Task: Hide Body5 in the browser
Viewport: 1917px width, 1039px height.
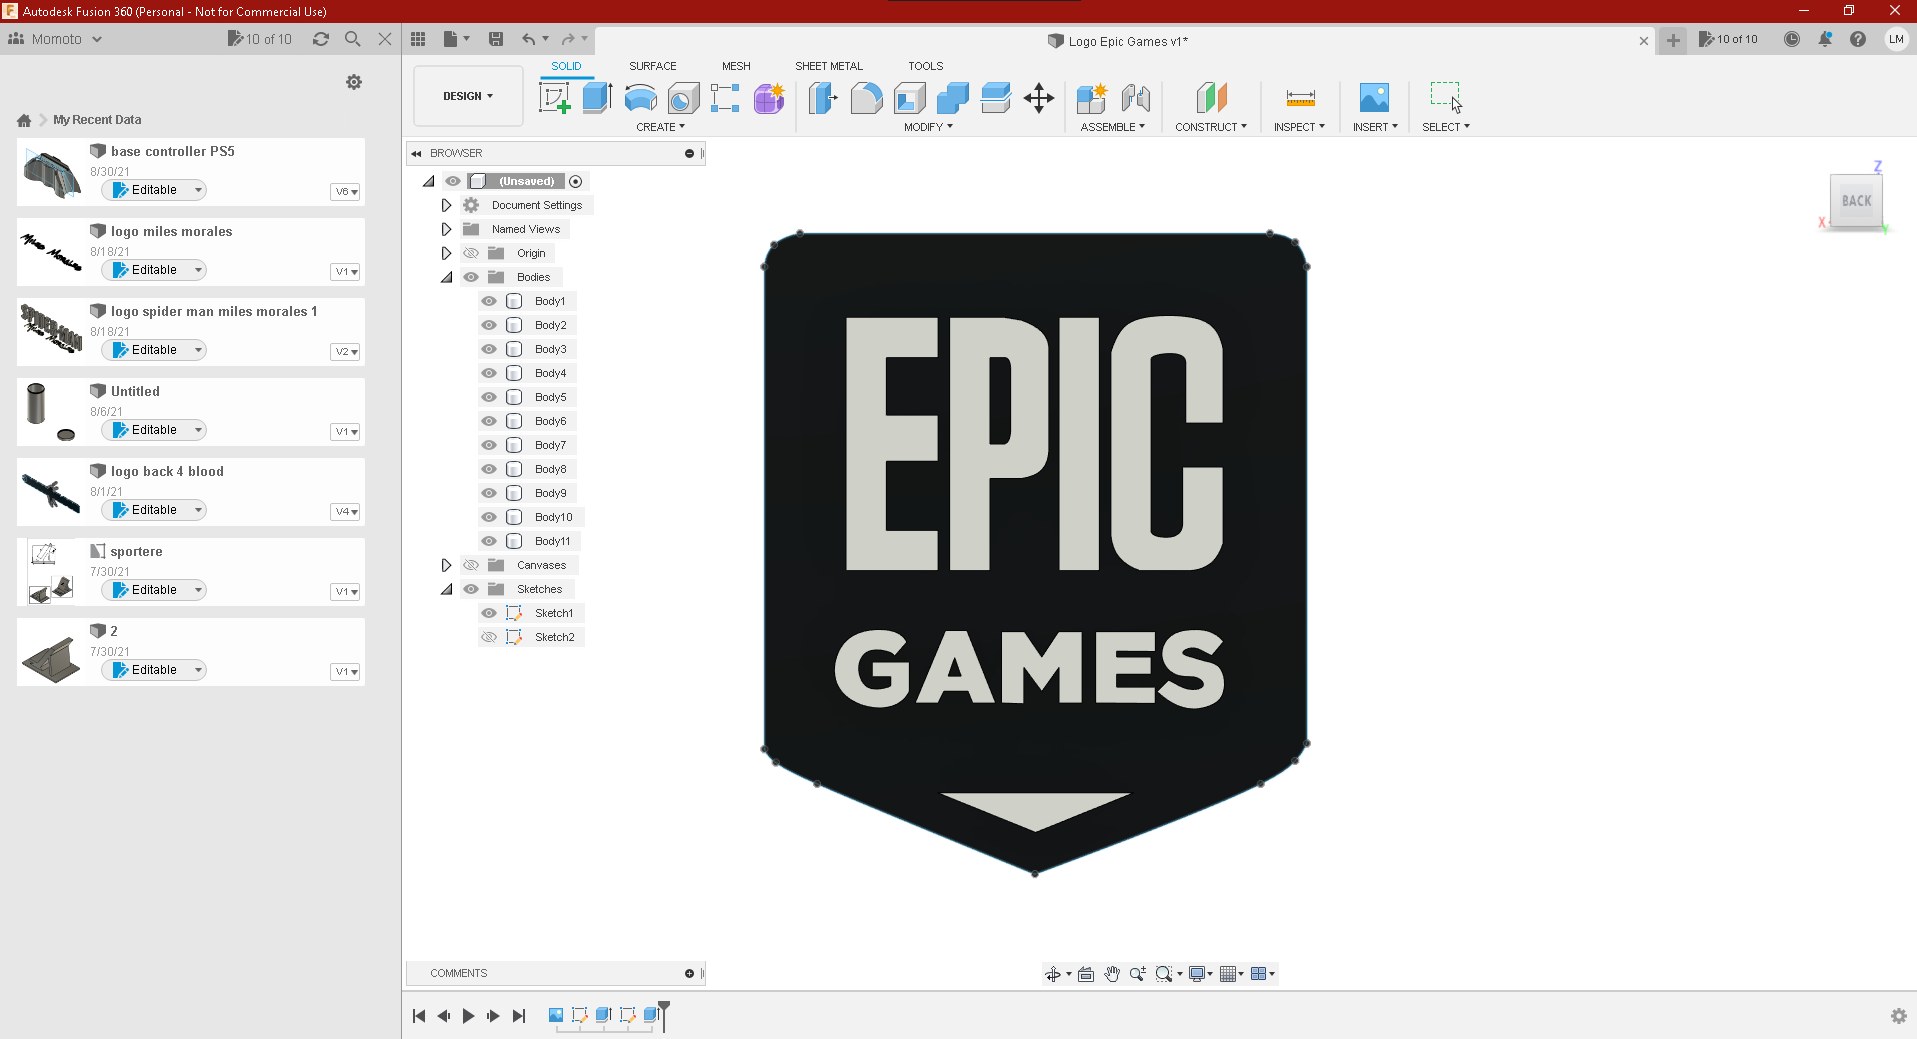Action: point(489,397)
